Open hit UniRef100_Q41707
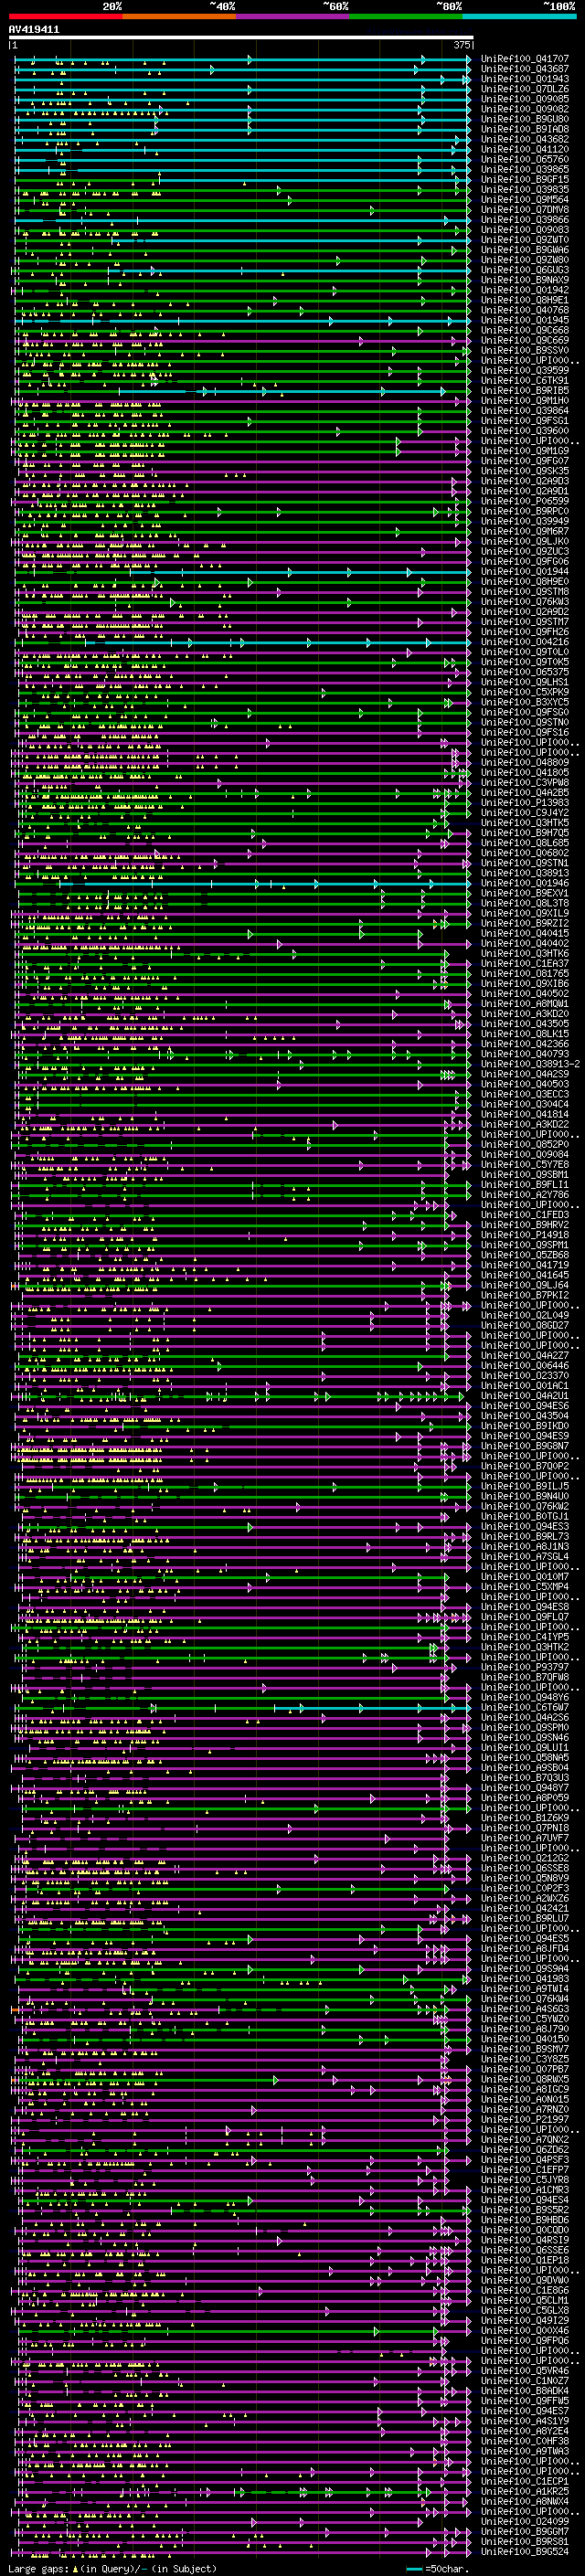The height and width of the screenshot is (2576, 585). pos(524,59)
